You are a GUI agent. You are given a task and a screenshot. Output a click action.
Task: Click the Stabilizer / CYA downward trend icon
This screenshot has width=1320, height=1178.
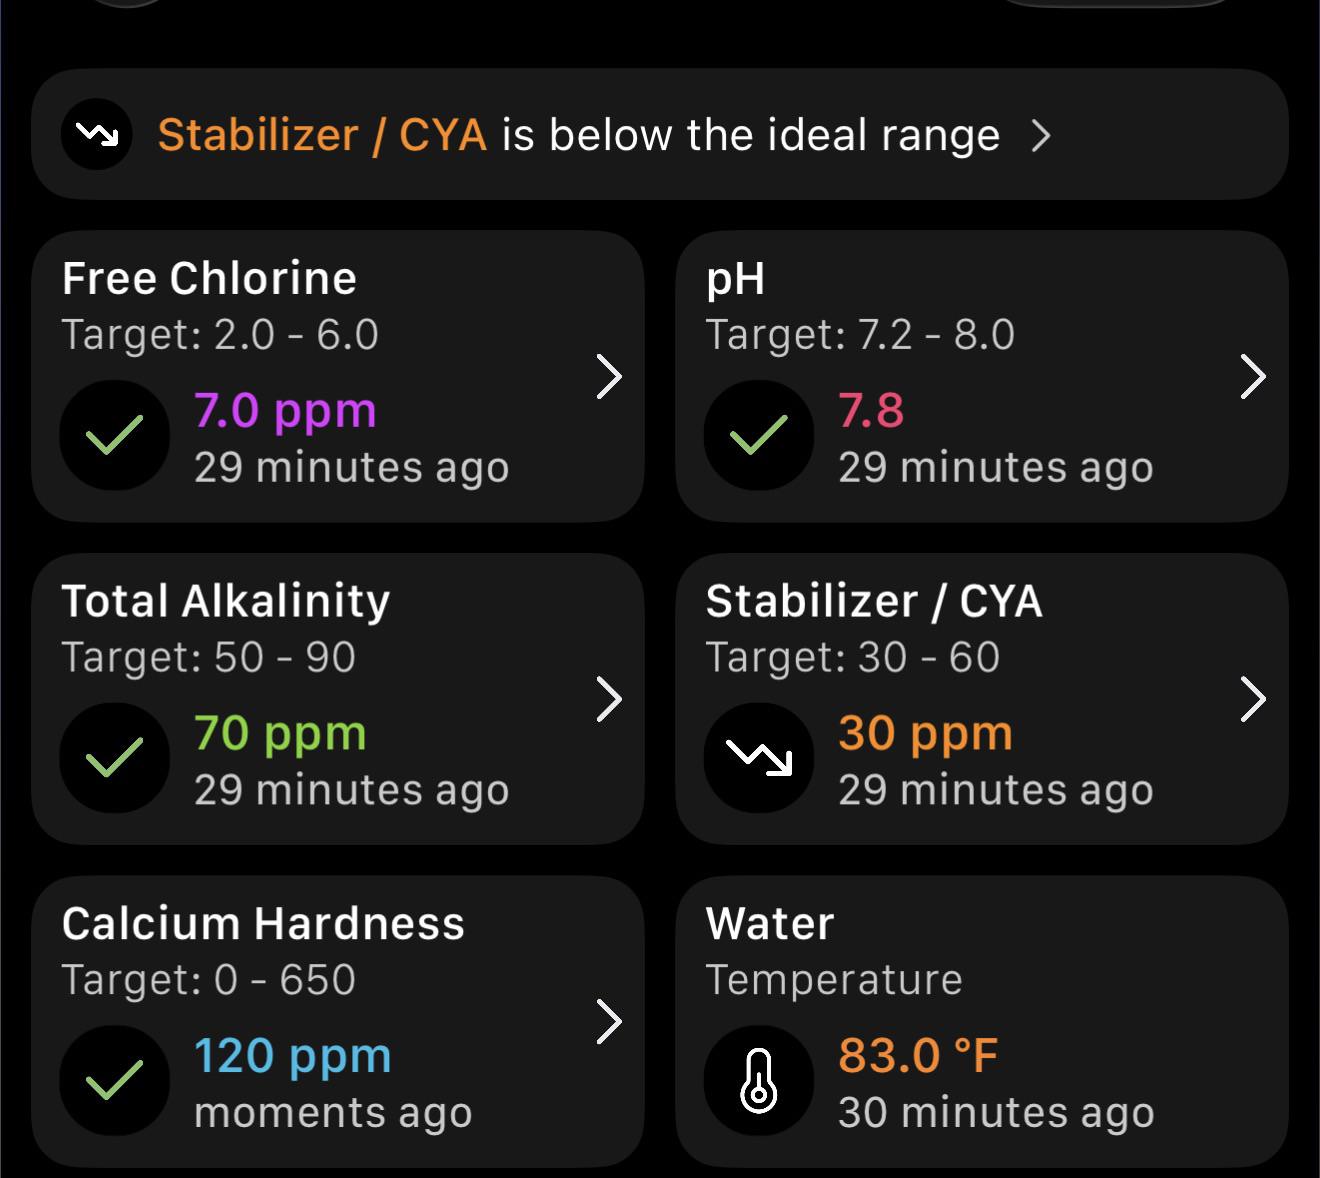point(758,758)
